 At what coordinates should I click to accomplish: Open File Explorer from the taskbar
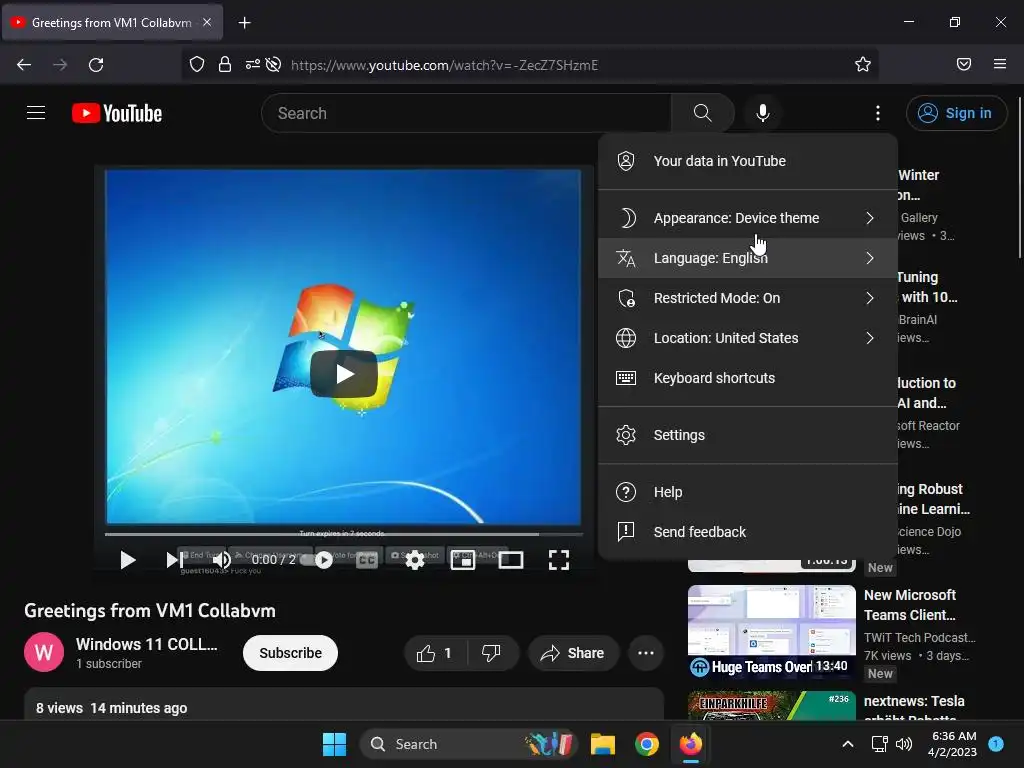coord(603,744)
